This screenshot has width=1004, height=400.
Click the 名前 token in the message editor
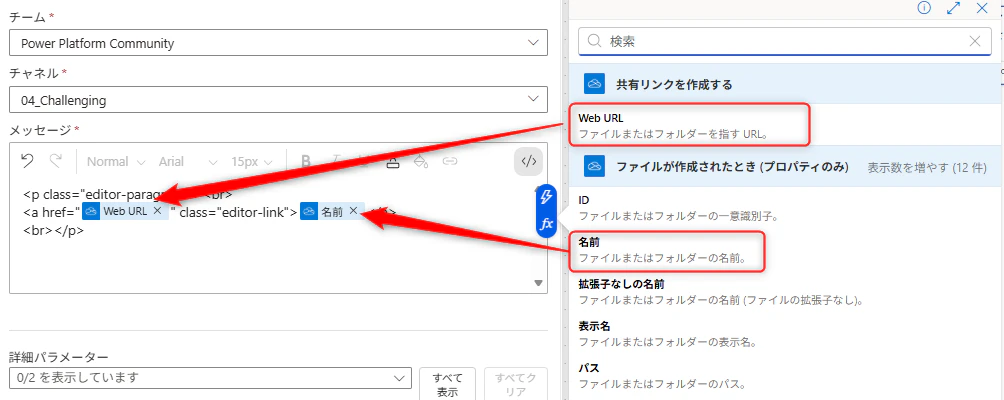[x=332, y=211]
